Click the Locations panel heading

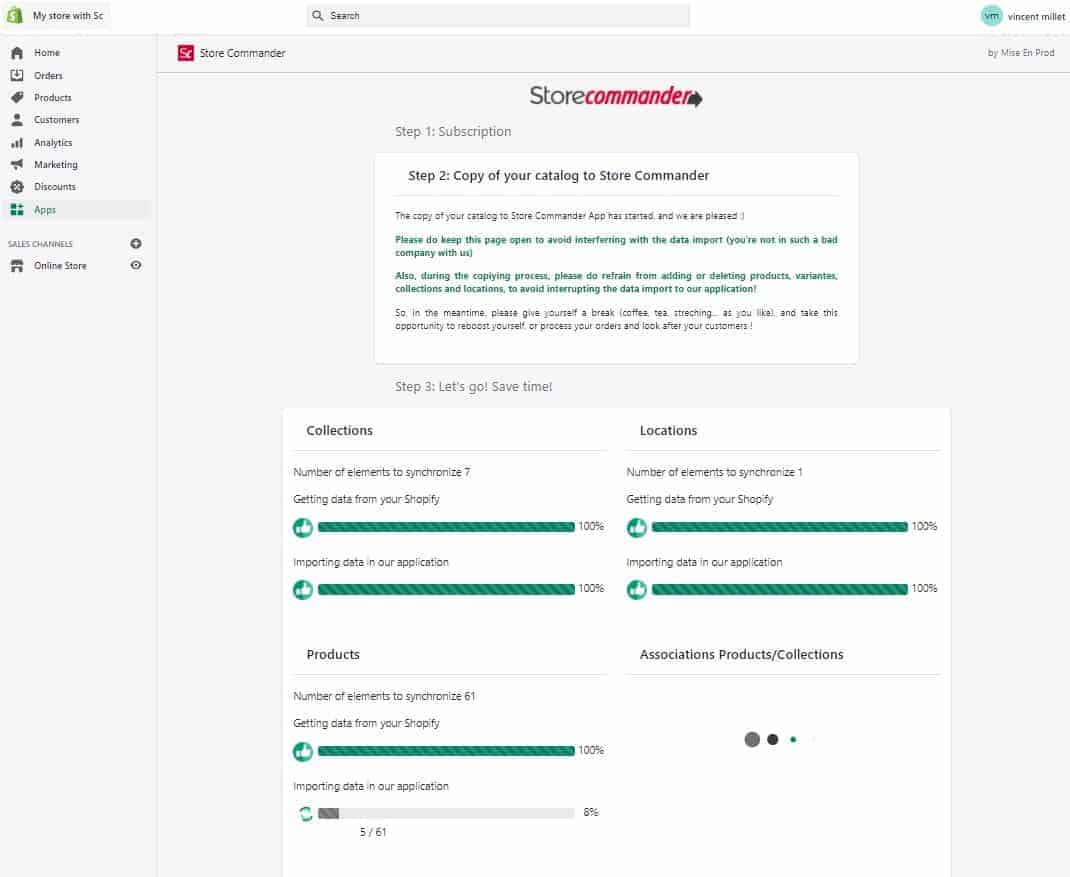point(668,431)
